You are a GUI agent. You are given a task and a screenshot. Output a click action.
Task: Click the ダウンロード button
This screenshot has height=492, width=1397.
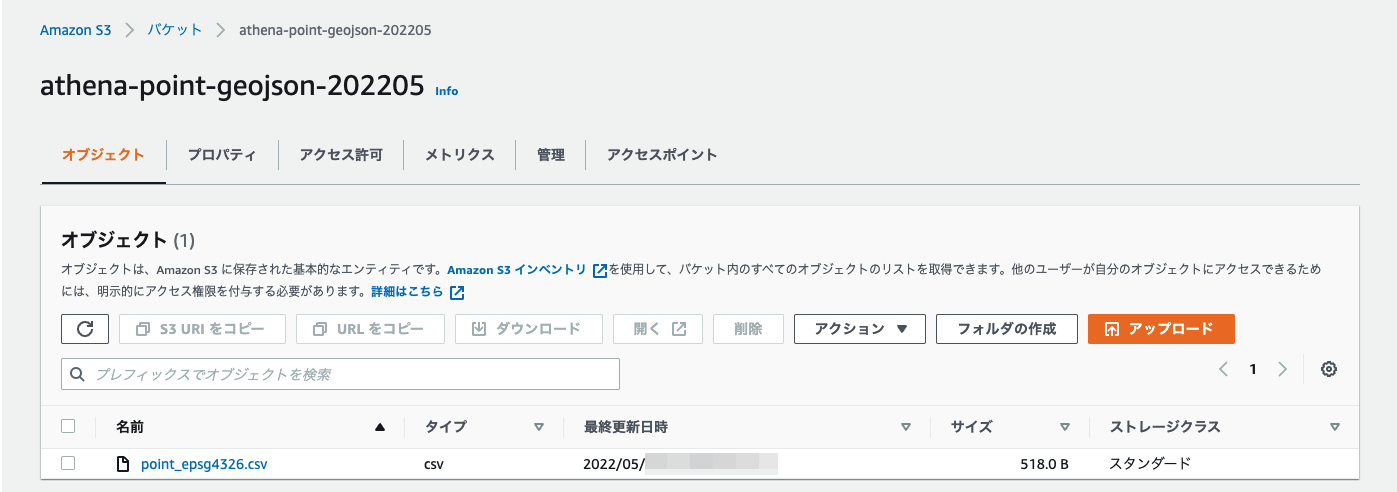tap(529, 329)
